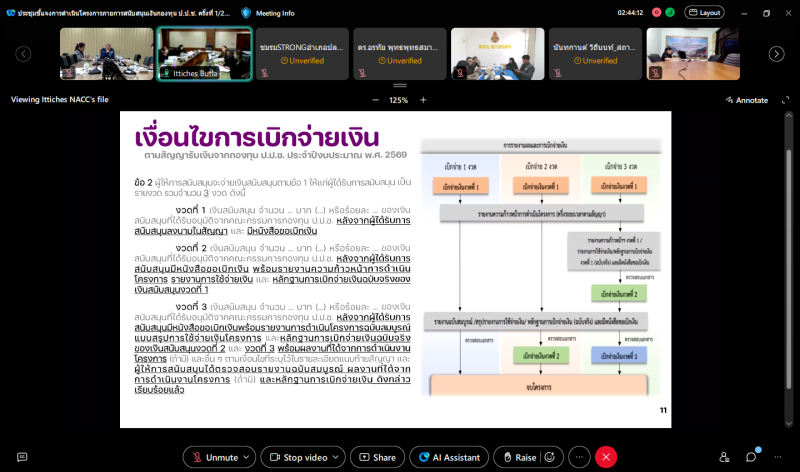Stop video from the camera

coord(298,457)
